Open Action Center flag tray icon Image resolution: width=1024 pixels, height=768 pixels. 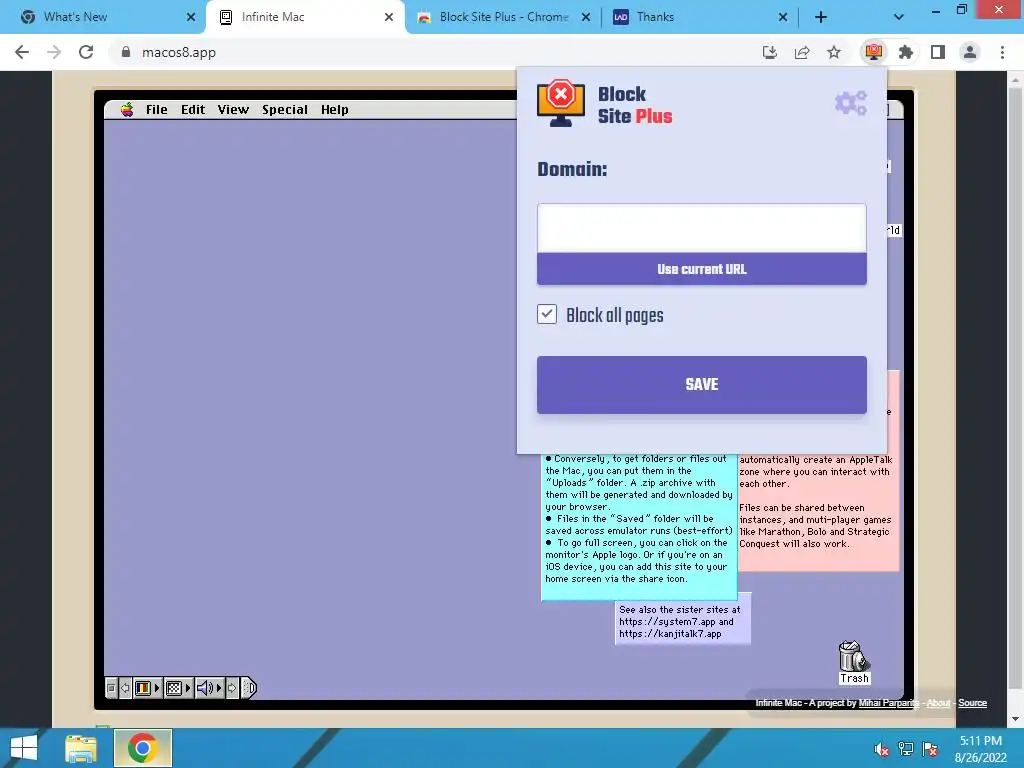pos(930,749)
